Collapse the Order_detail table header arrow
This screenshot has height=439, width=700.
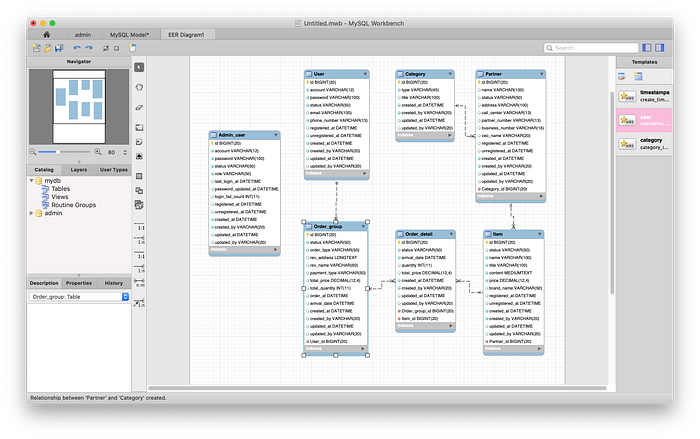451,234
